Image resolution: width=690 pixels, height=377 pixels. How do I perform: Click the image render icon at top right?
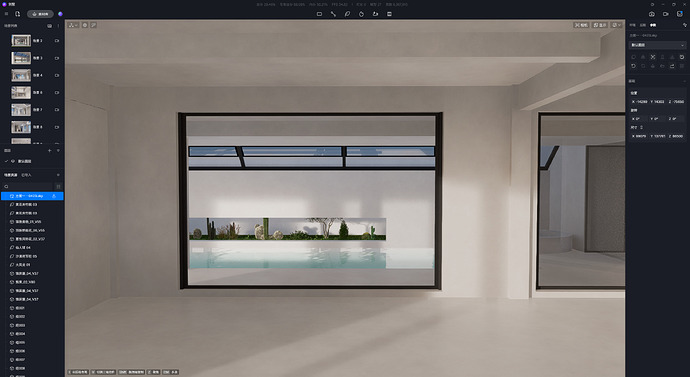(x=679, y=14)
